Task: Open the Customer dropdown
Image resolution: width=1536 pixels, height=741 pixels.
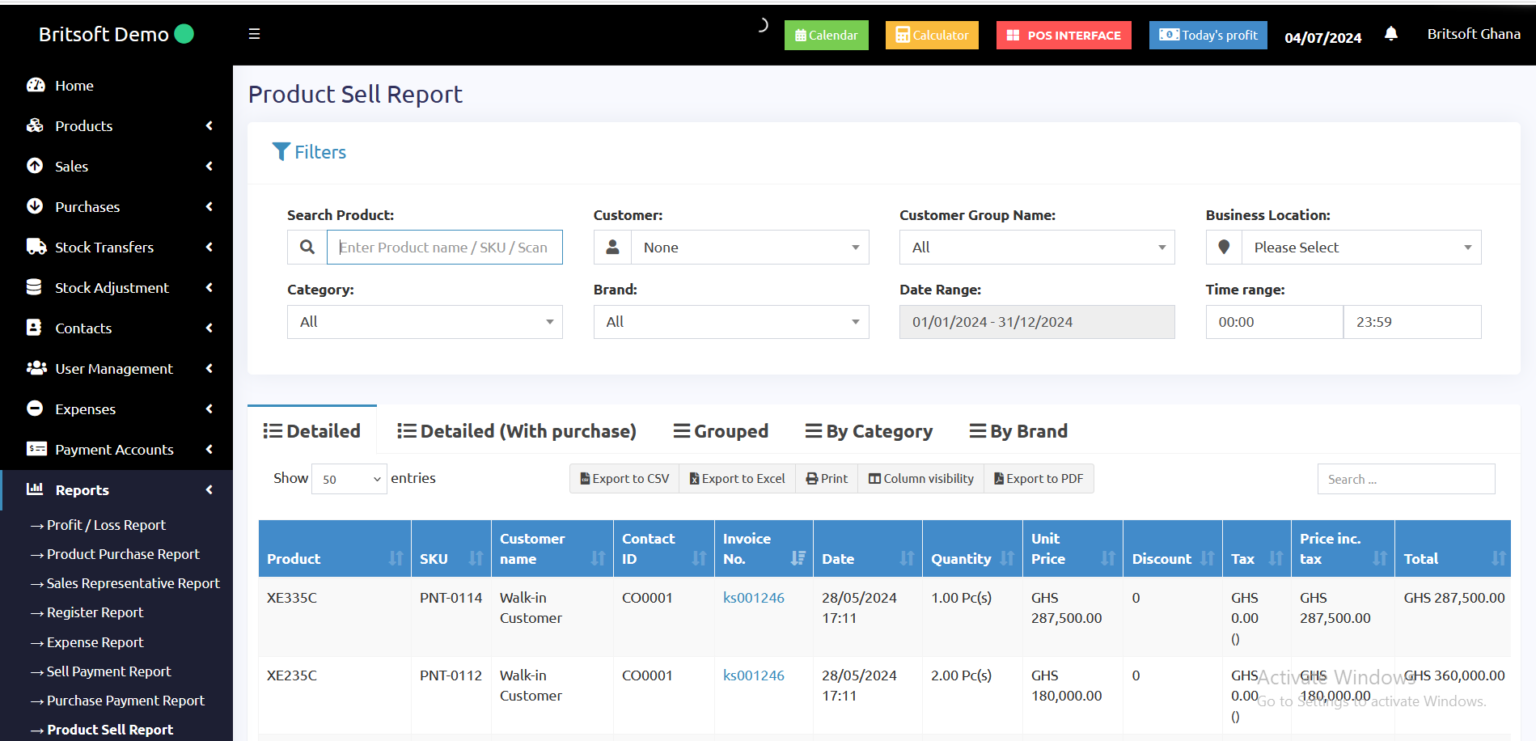Action: click(x=750, y=247)
